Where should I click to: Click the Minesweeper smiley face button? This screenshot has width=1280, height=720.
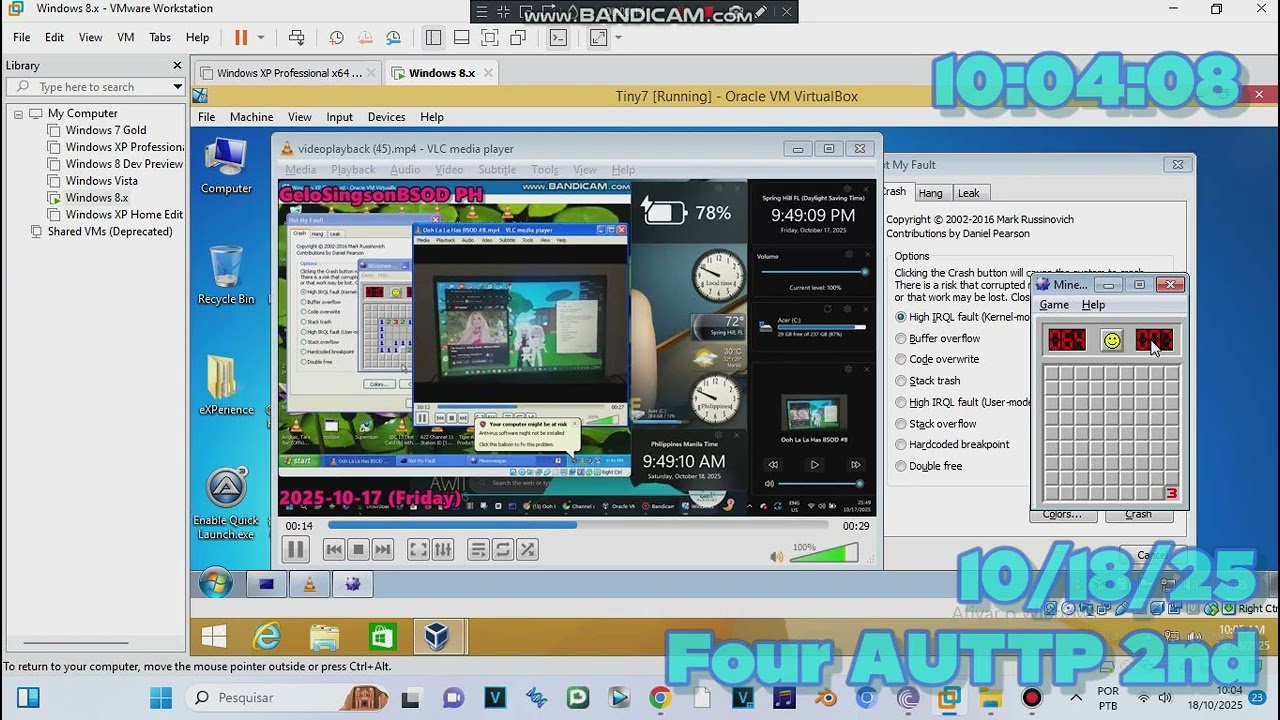[1112, 341]
